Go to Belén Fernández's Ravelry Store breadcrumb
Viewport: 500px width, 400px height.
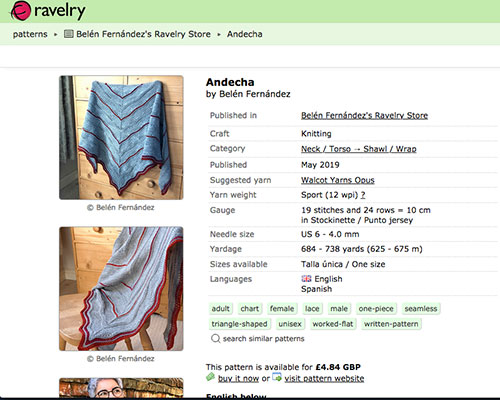(x=143, y=34)
